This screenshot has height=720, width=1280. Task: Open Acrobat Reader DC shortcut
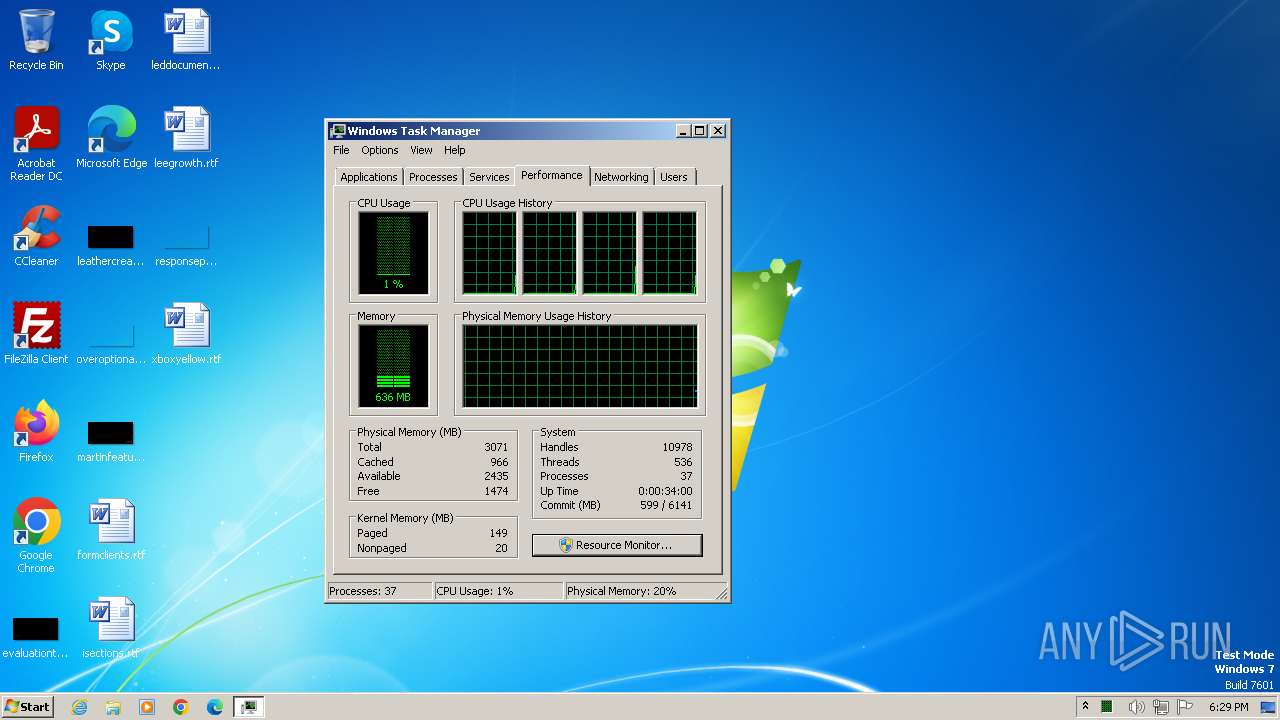coord(36,144)
